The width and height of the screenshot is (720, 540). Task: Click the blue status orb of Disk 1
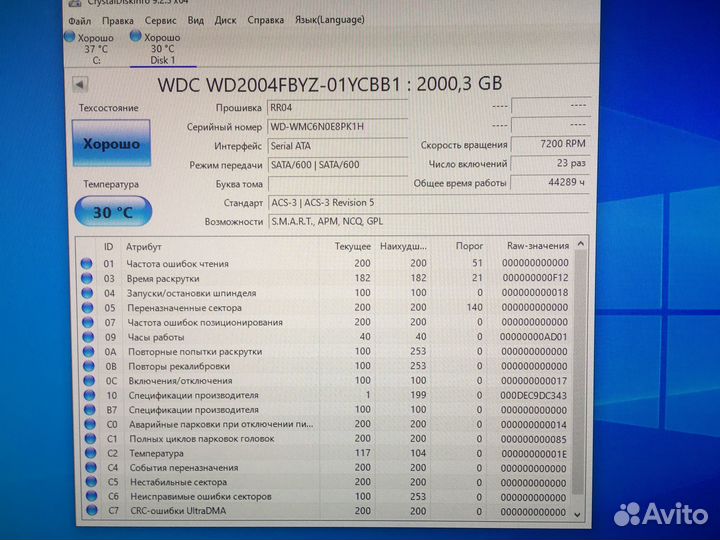135,36
